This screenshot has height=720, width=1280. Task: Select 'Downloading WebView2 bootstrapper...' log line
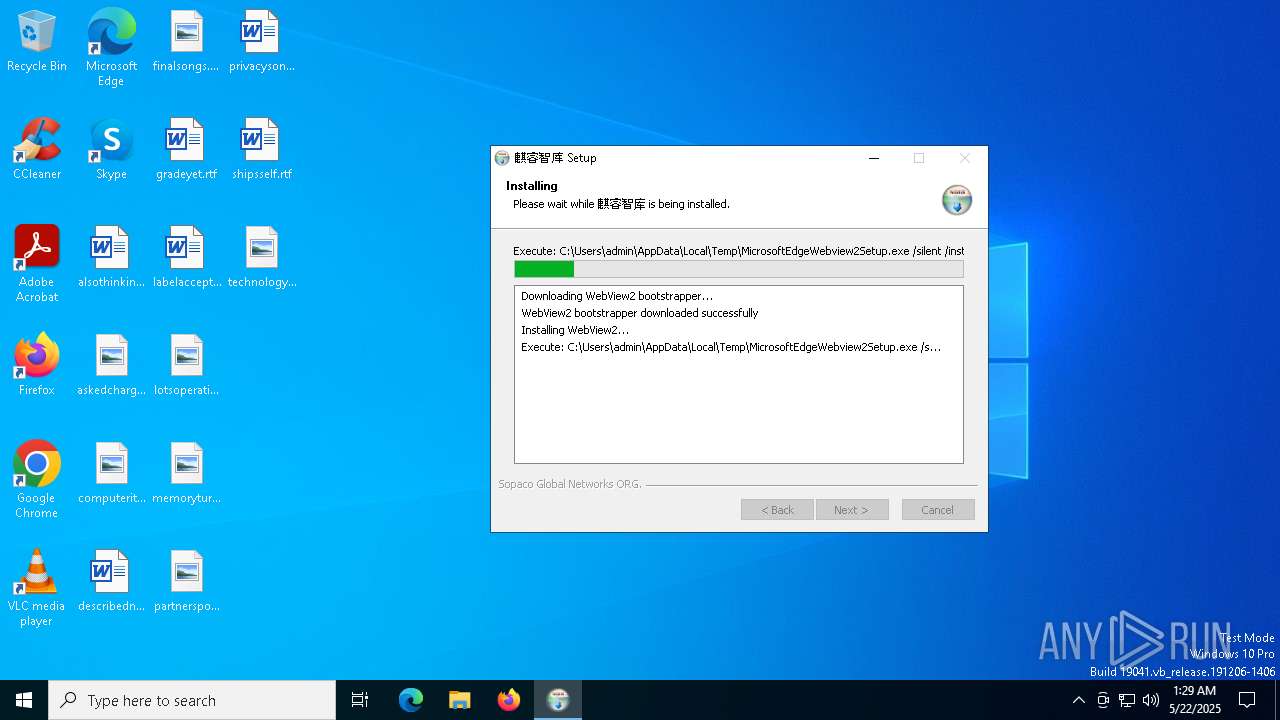pyautogui.click(x=617, y=296)
